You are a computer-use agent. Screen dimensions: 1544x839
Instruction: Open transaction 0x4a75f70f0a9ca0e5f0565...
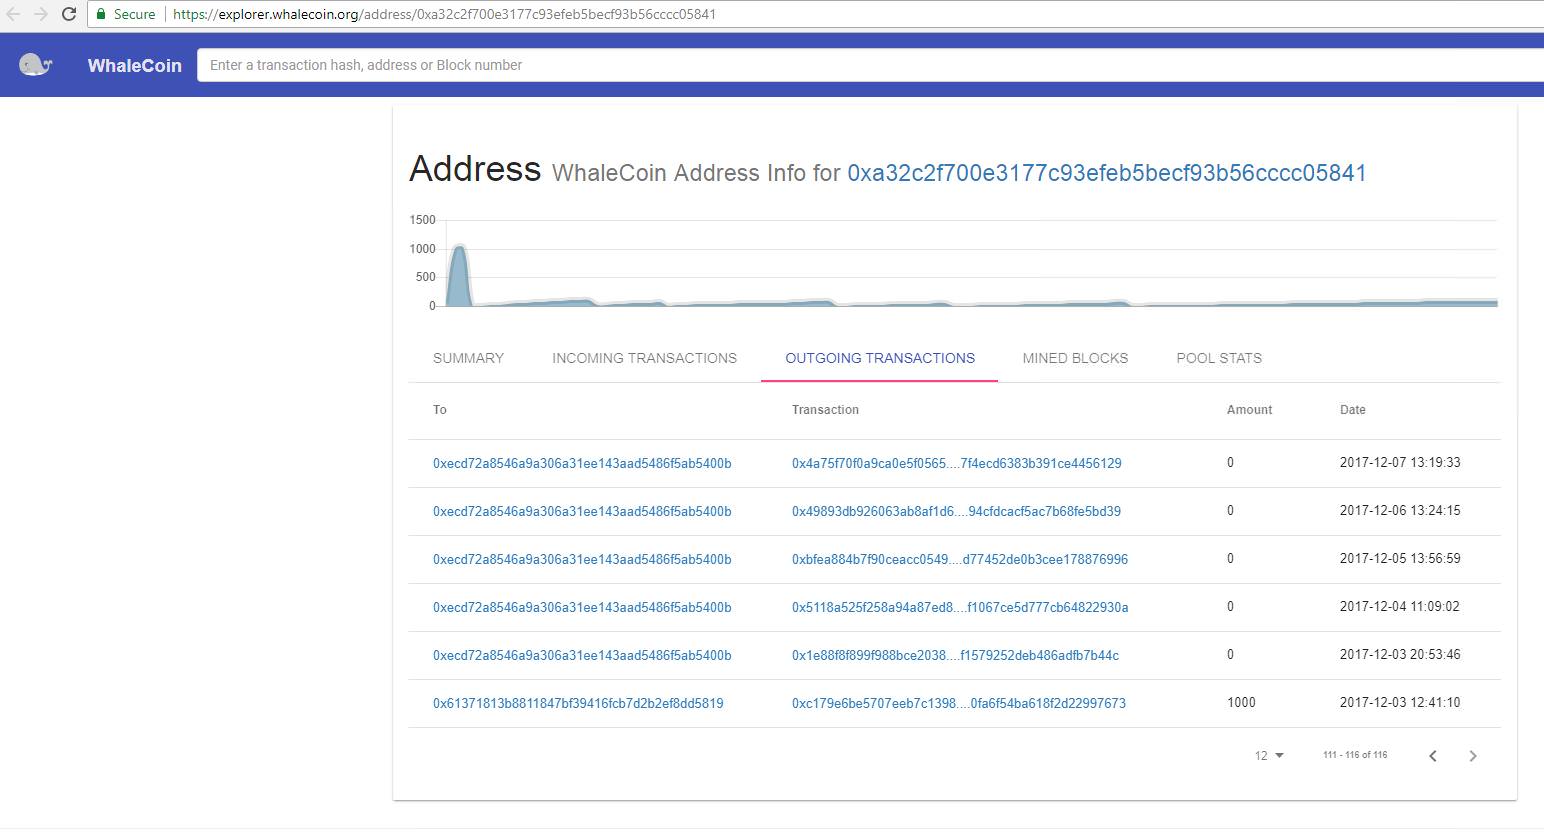click(956, 463)
